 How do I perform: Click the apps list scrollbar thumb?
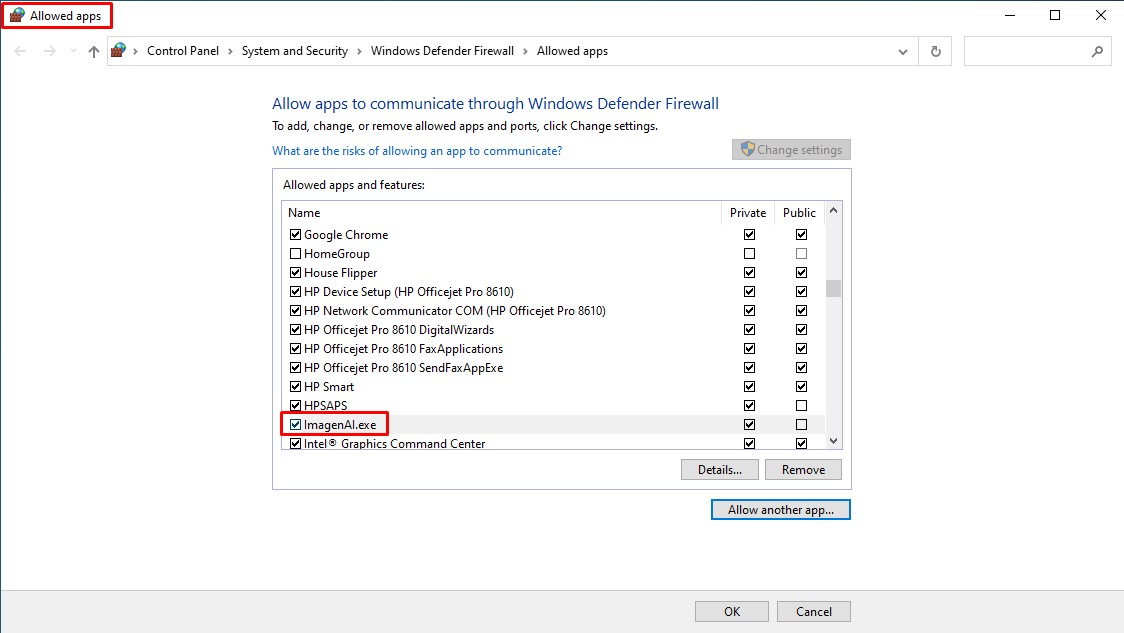pos(833,288)
